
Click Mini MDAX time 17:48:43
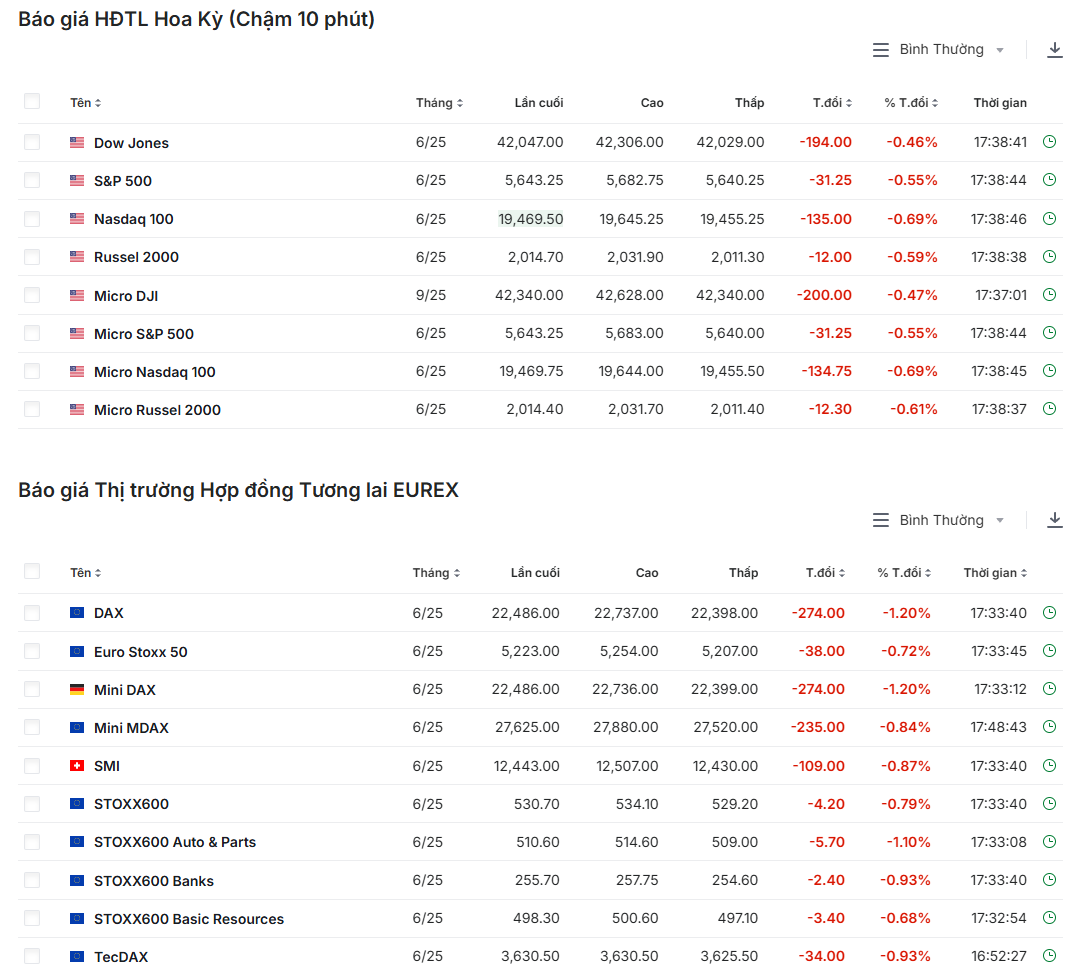point(999,727)
